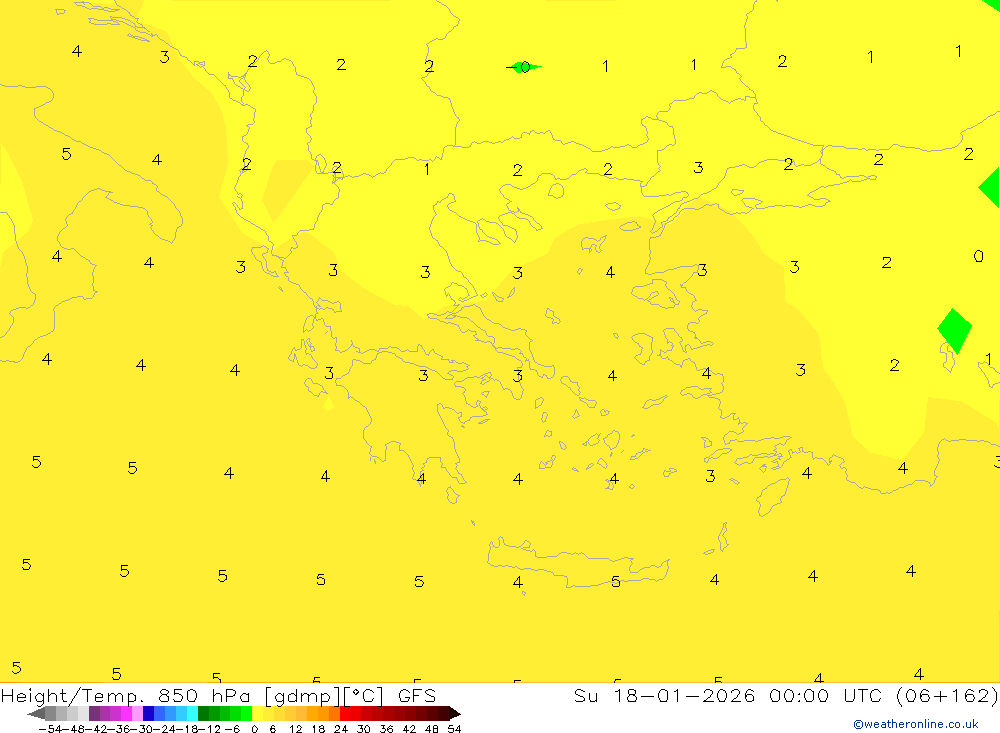Click the '24' legend scale label
Viewport: 1000px width, 733px height.
(x=341, y=729)
